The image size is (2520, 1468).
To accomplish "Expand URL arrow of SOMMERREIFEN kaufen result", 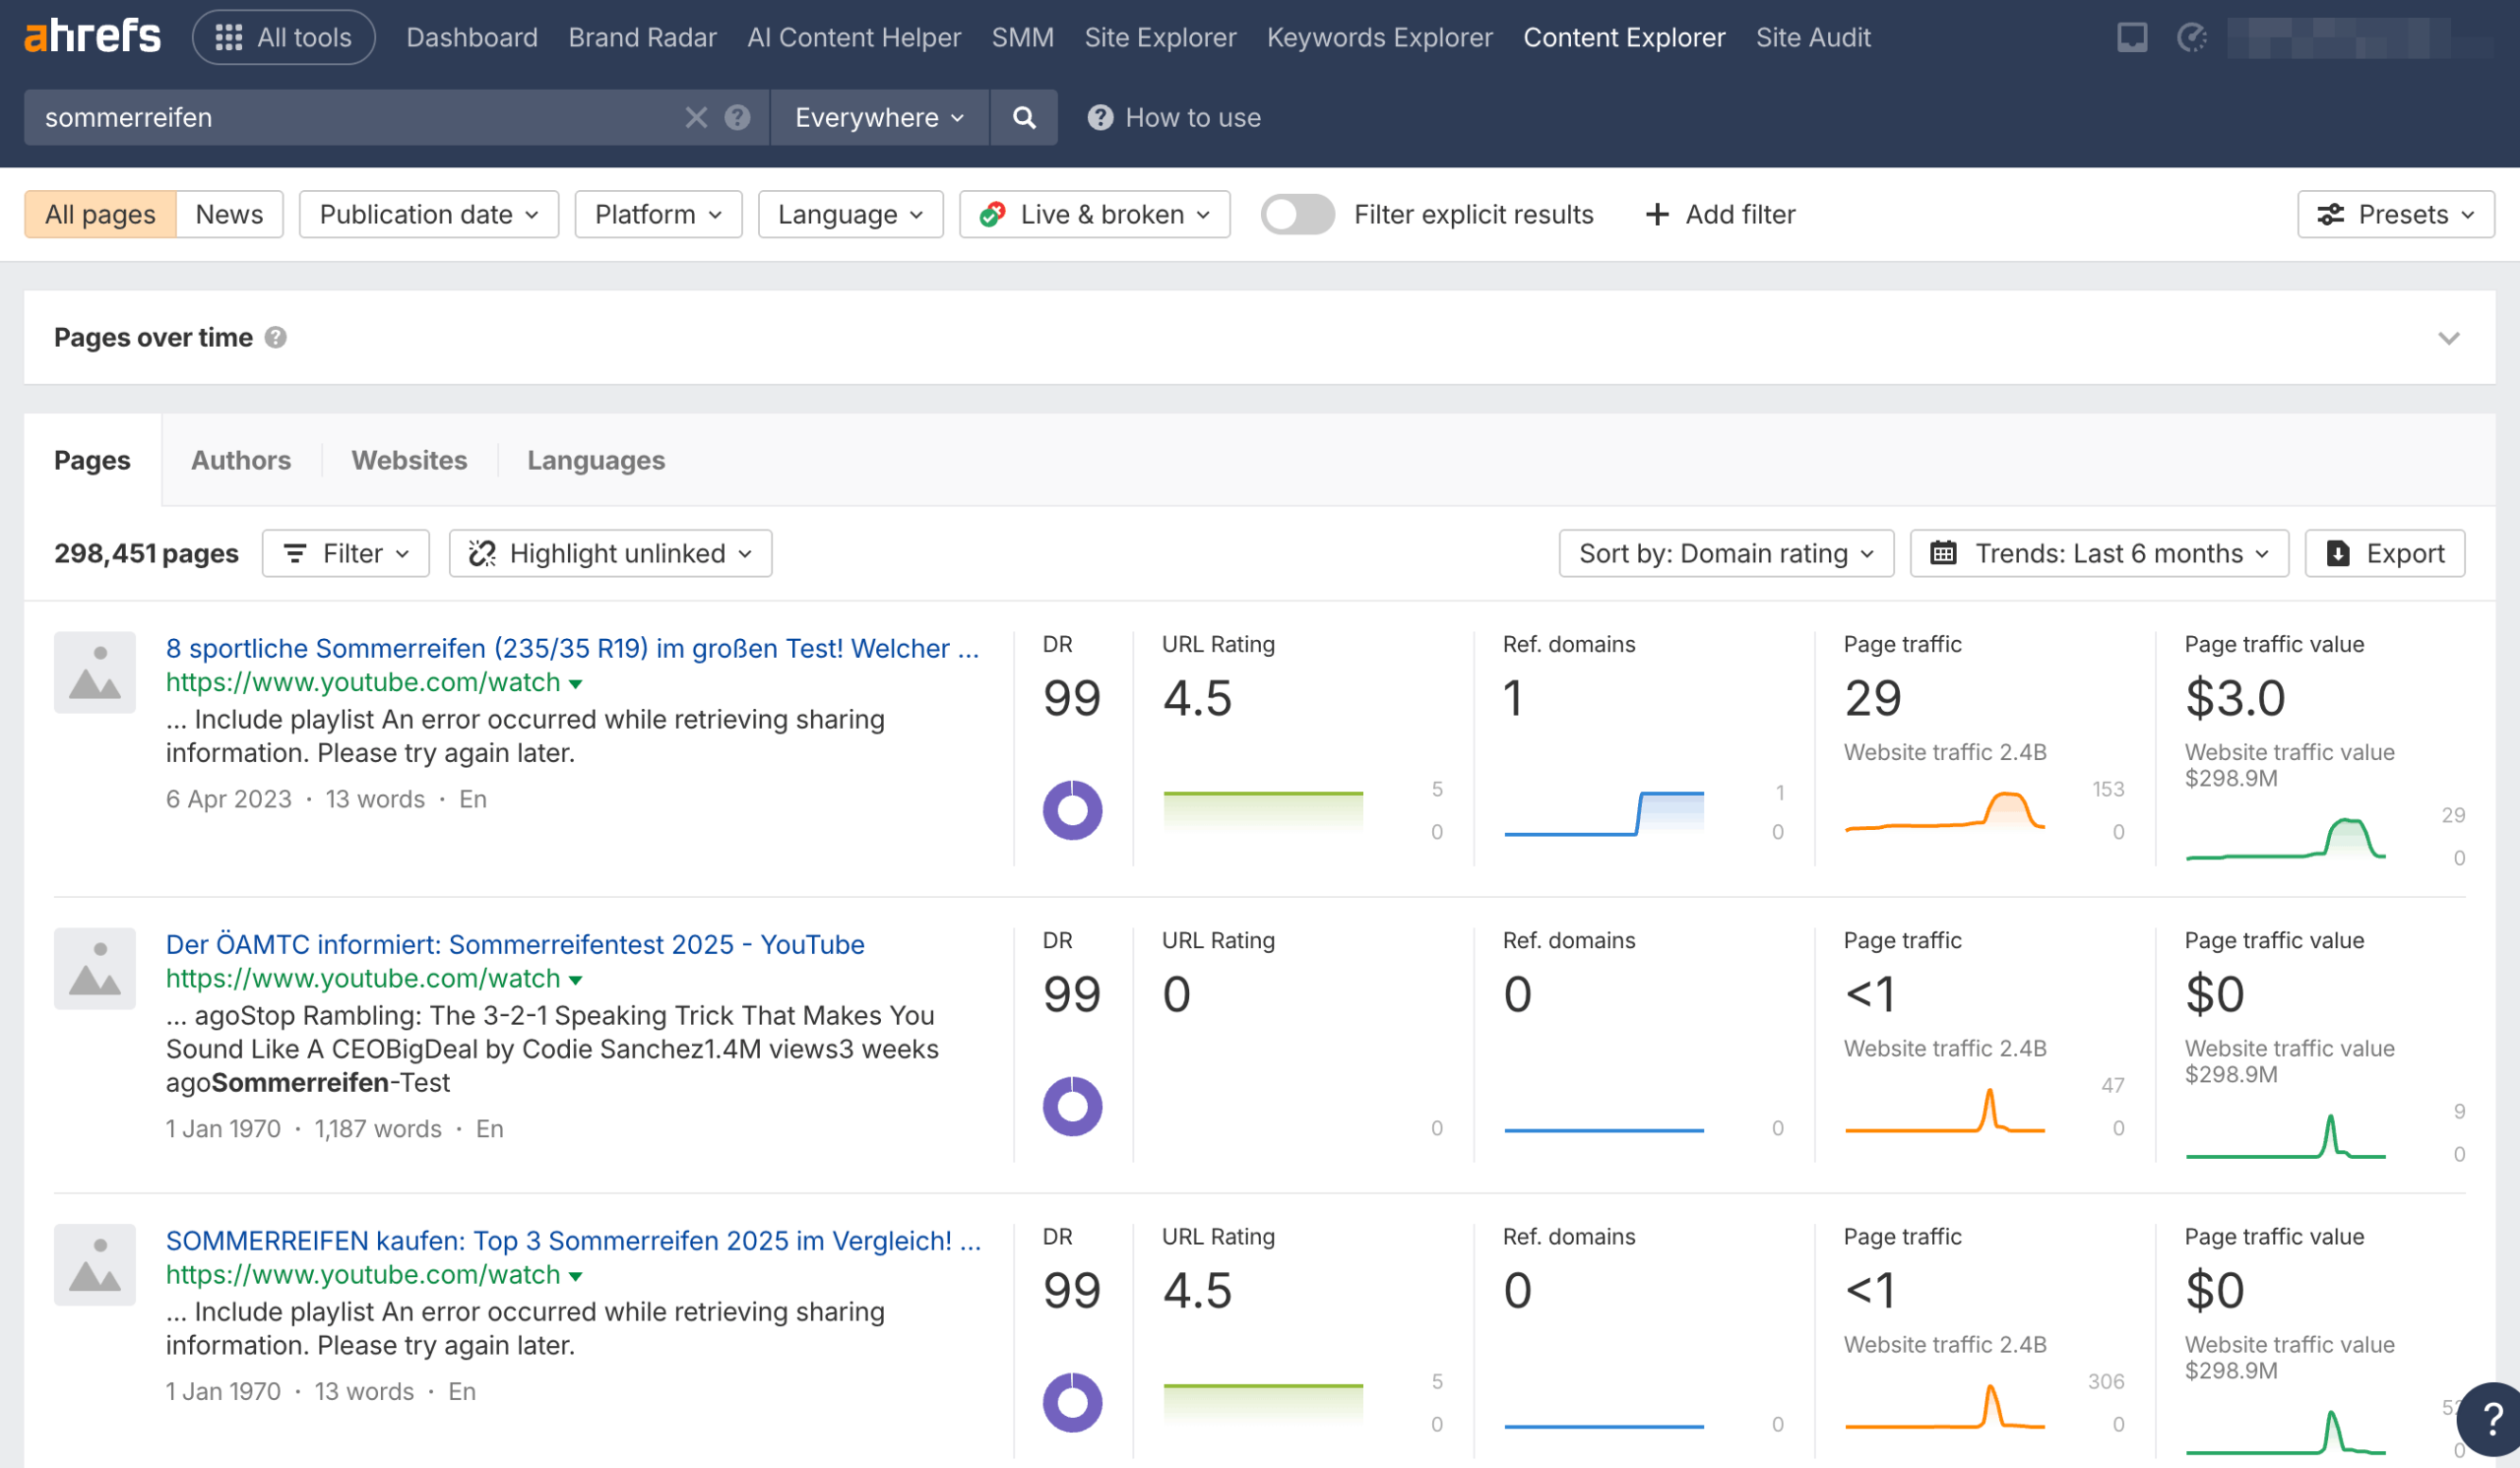I will 575,1276.
